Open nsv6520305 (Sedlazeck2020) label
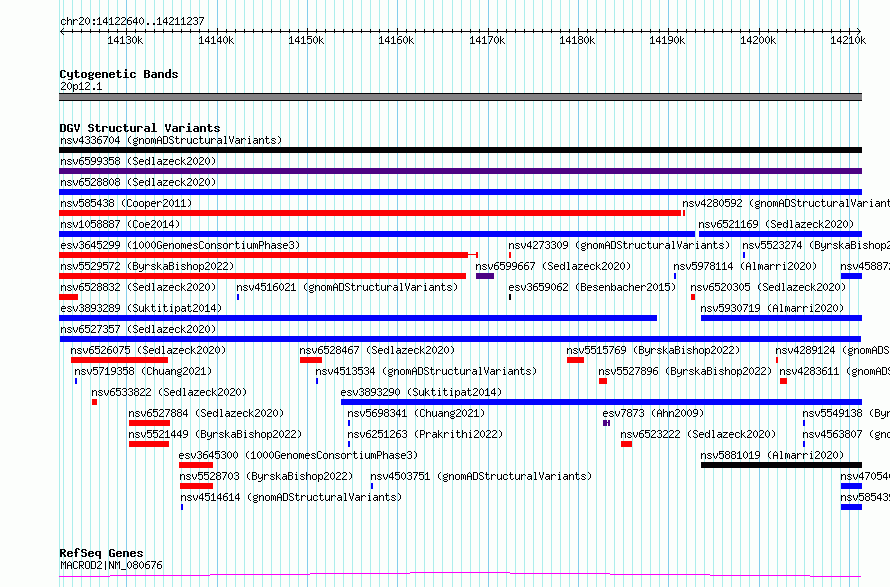This screenshot has width=890, height=587. pos(768,287)
